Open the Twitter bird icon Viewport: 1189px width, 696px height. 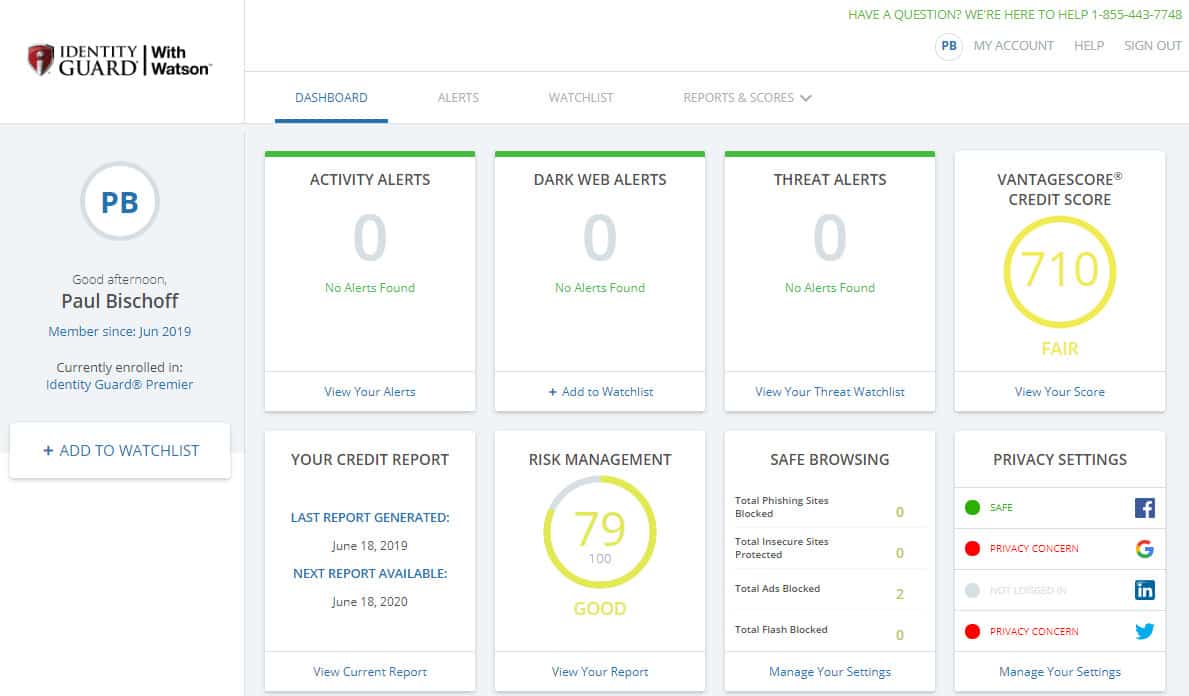coord(1144,631)
